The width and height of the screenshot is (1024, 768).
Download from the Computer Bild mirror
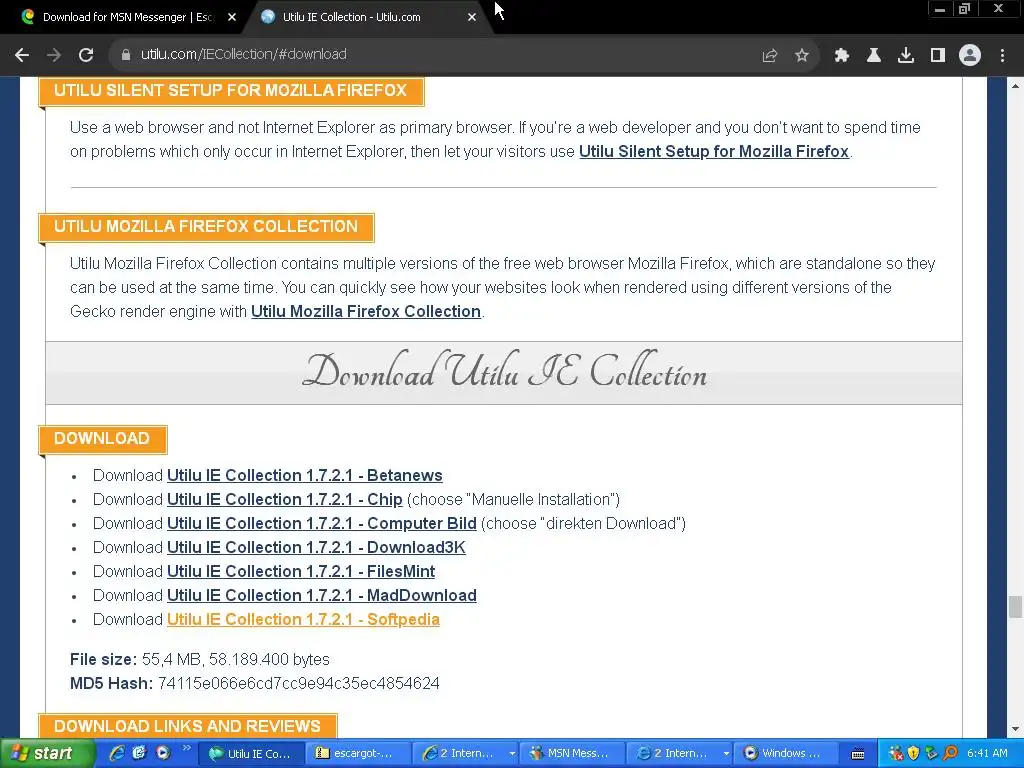[x=321, y=524]
